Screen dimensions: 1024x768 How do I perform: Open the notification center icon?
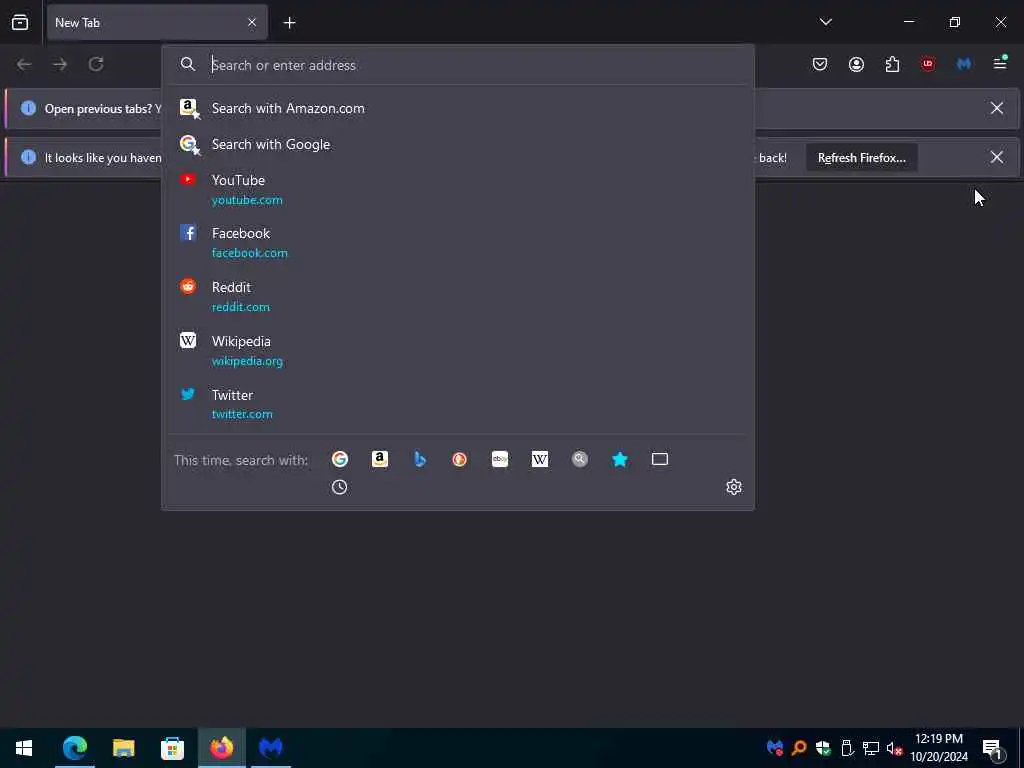tap(993, 748)
